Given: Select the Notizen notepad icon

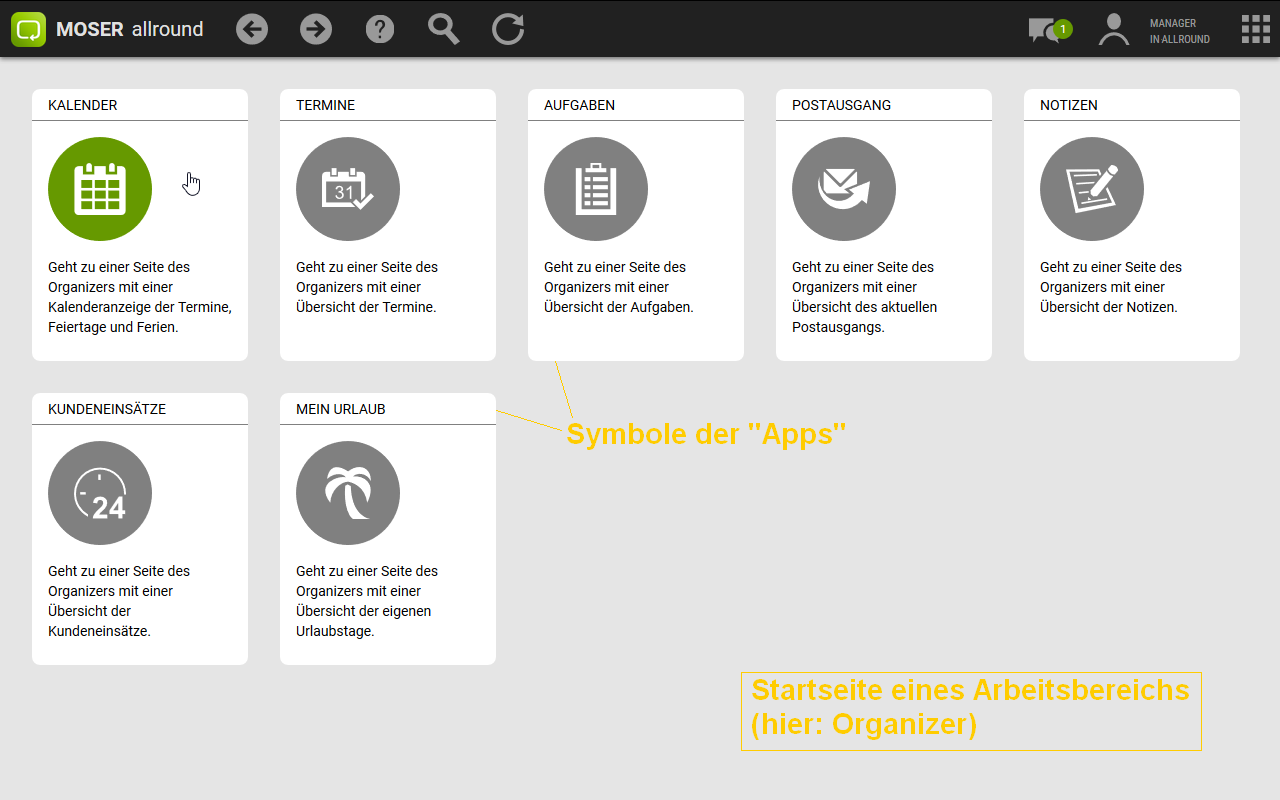Looking at the screenshot, I should (x=1092, y=189).
